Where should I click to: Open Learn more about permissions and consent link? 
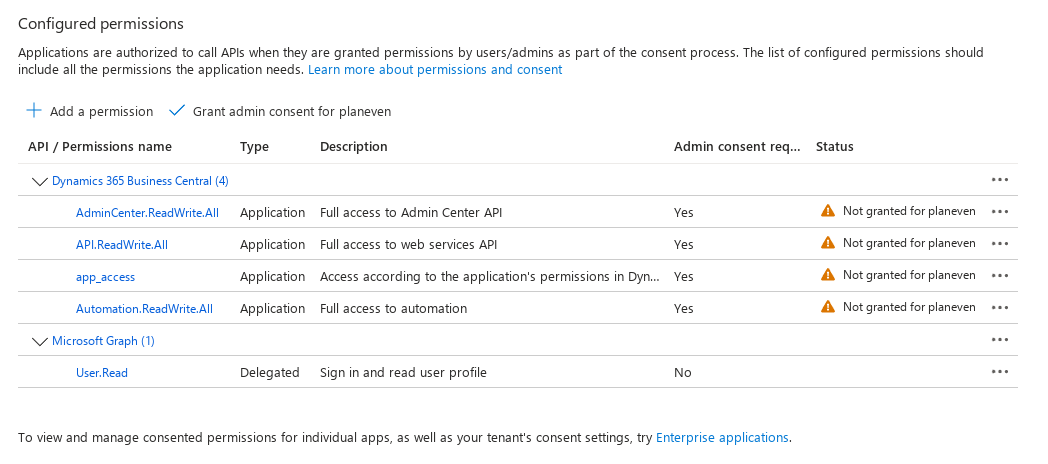pos(435,70)
